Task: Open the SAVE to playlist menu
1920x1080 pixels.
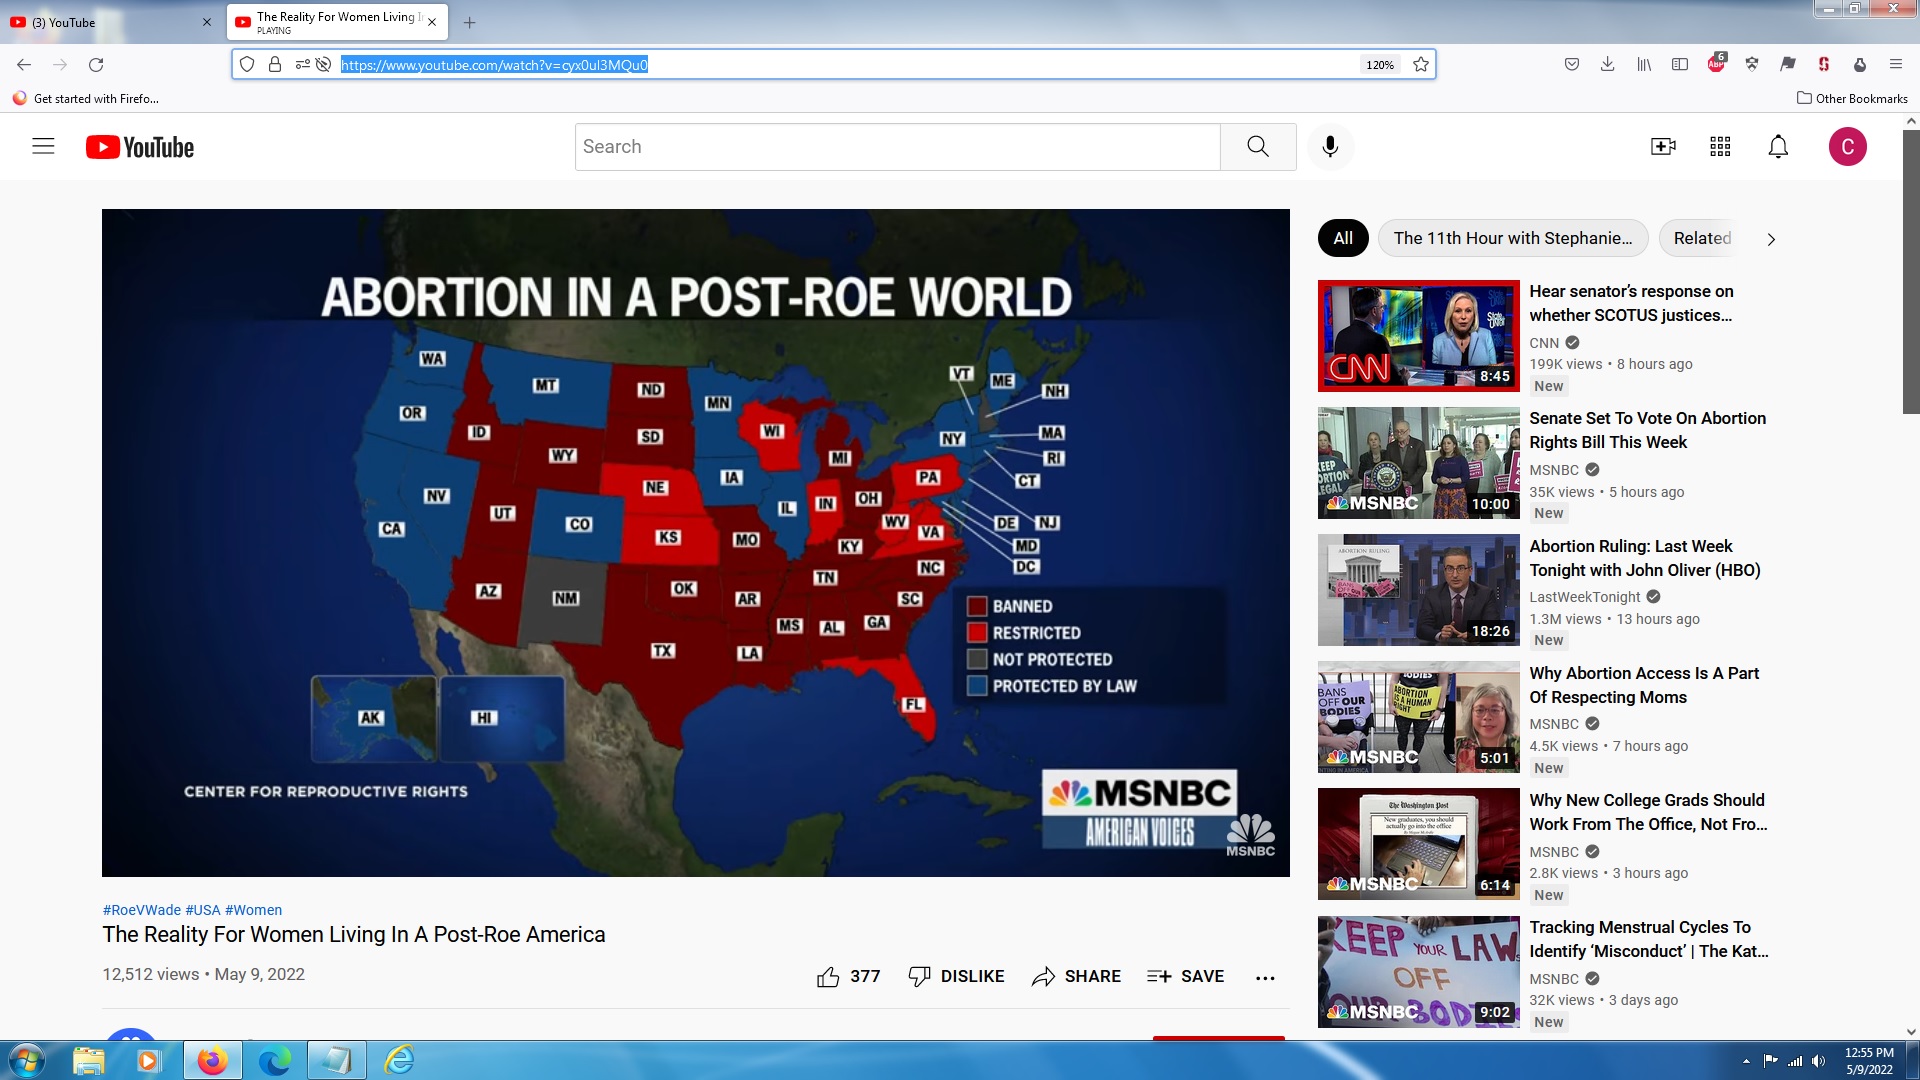Action: (x=1186, y=977)
